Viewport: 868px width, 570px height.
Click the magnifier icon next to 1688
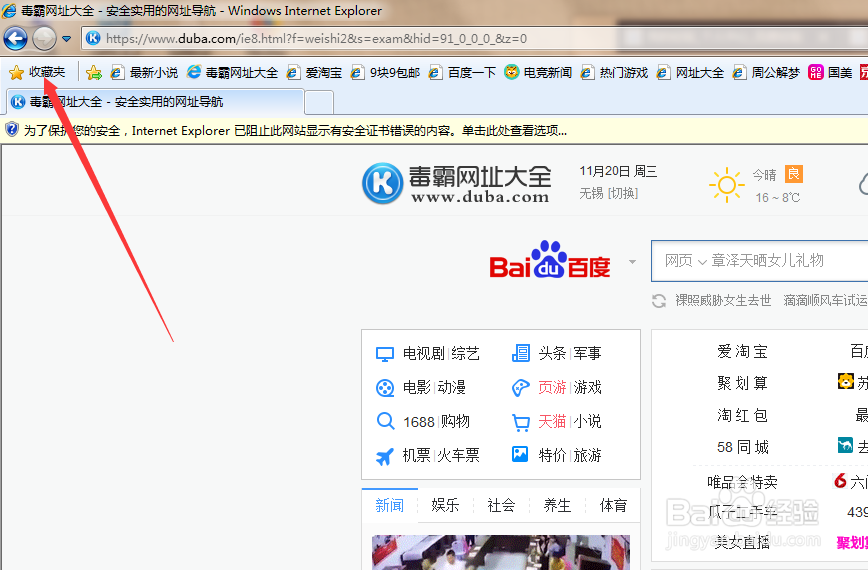pyautogui.click(x=385, y=422)
